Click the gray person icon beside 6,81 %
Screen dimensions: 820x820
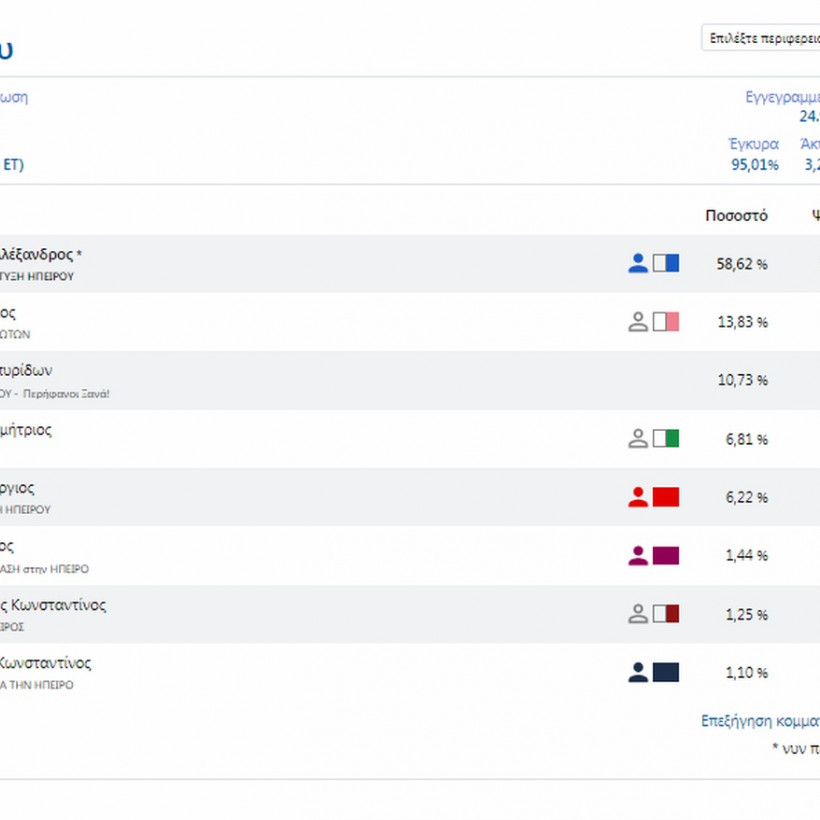click(638, 438)
